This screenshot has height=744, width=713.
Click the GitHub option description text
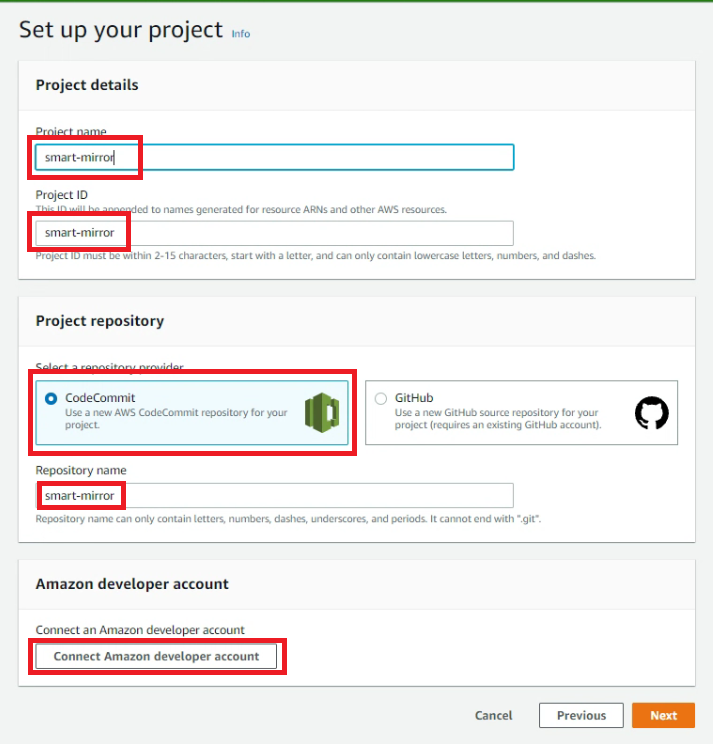tap(498, 418)
